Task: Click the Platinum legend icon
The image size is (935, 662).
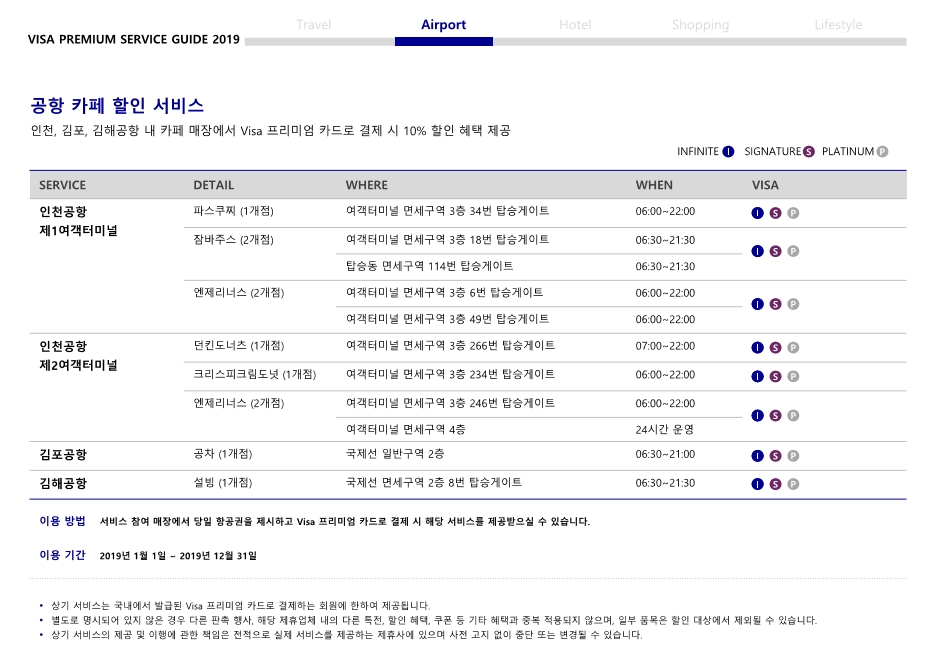Action: (x=883, y=151)
